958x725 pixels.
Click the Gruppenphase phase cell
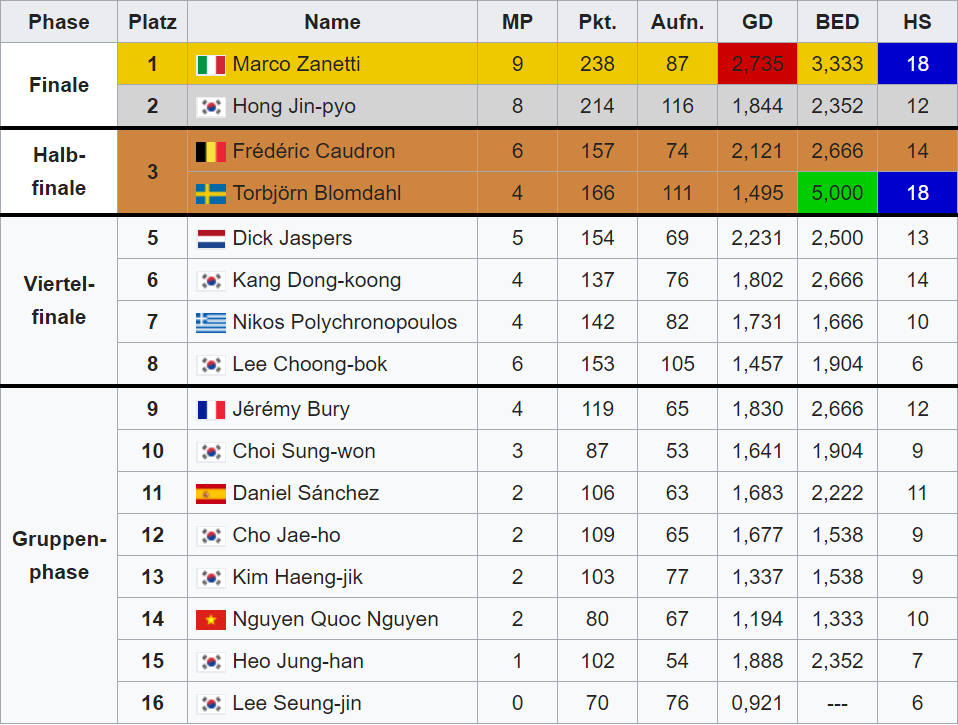click(x=59, y=556)
